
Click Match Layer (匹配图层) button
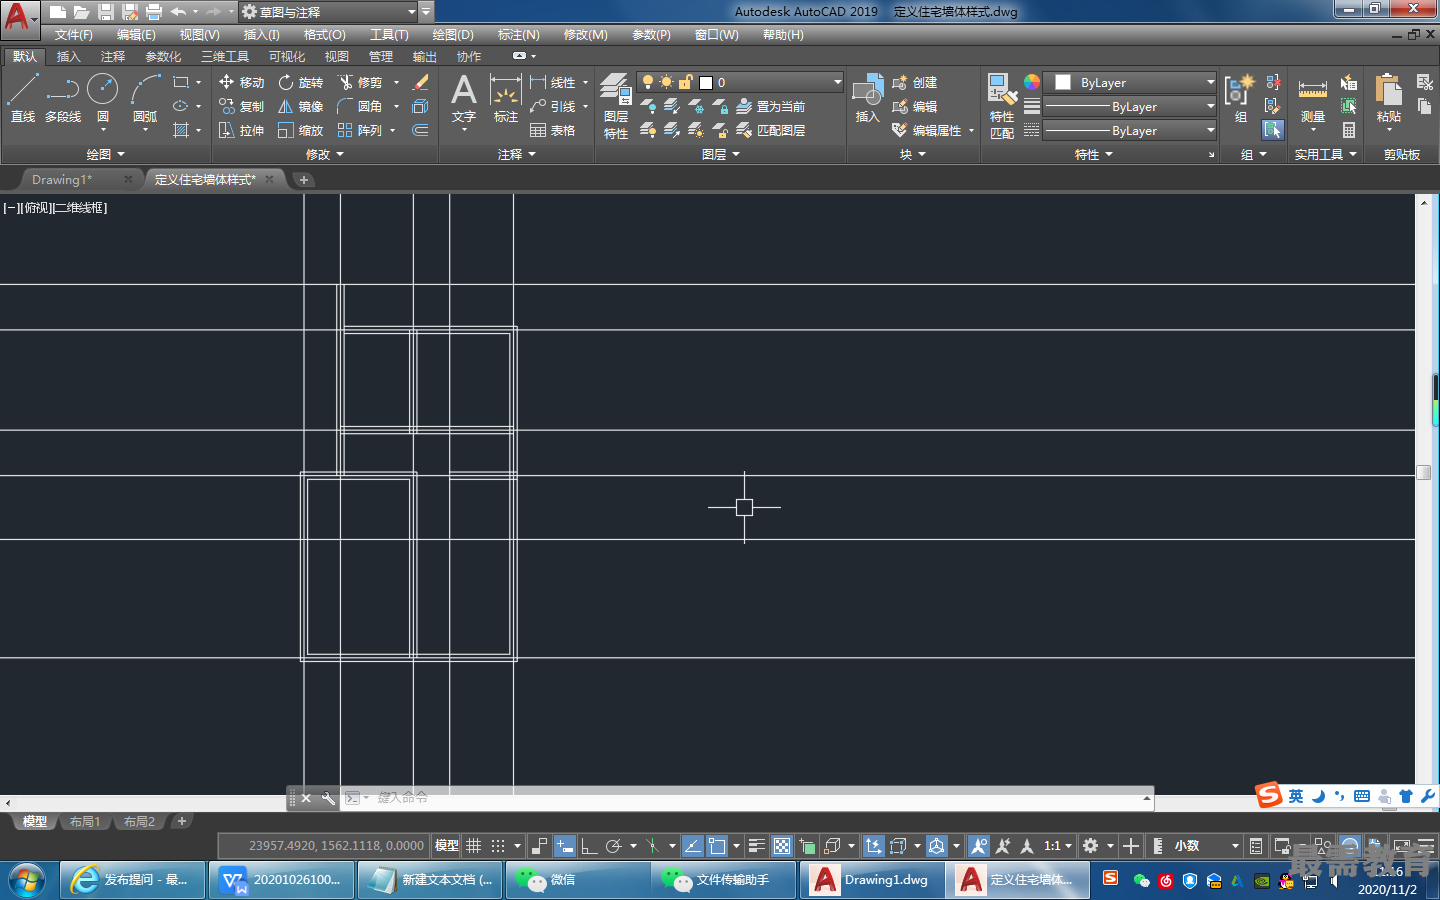pos(770,130)
